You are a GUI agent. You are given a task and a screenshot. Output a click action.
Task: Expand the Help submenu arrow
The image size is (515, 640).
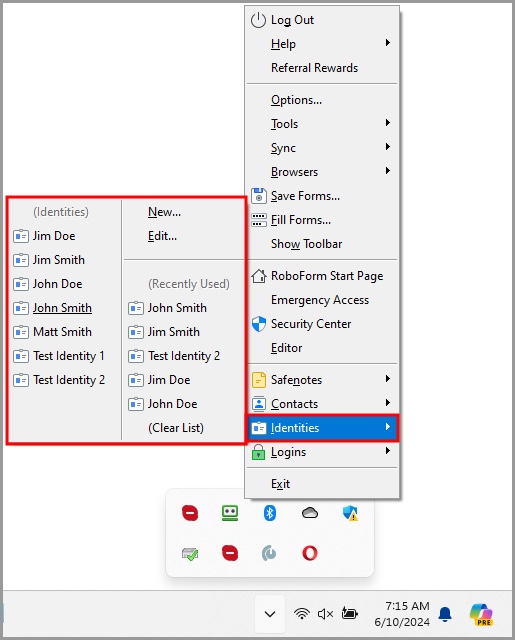coord(388,43)
